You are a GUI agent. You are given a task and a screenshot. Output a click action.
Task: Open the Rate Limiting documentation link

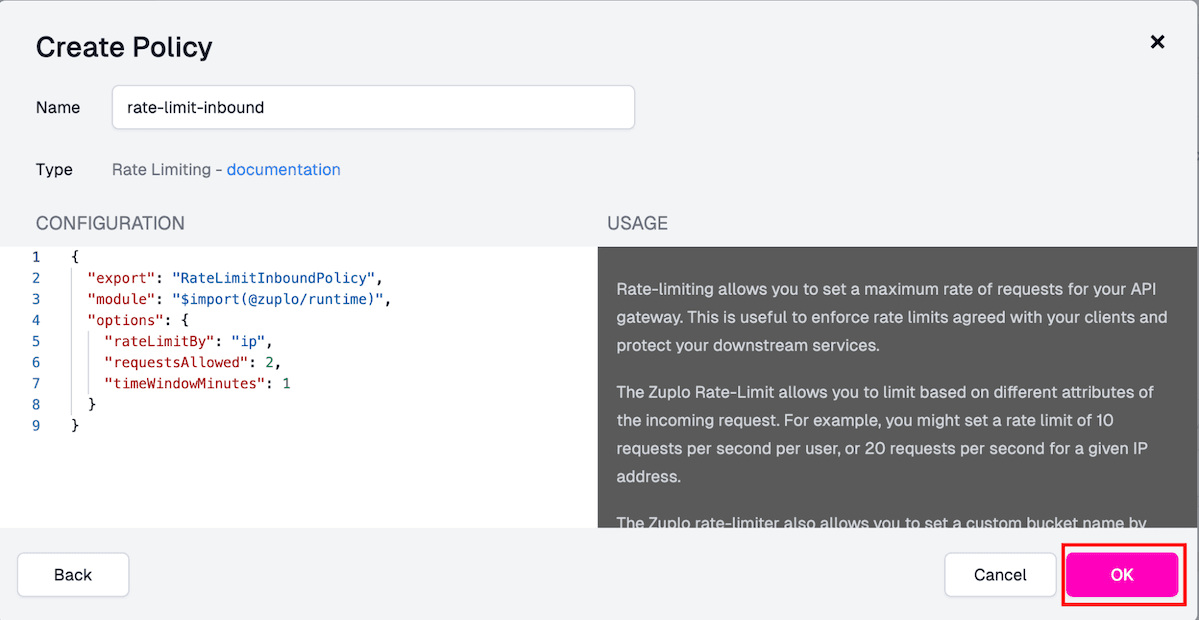[x=283, y=169]
